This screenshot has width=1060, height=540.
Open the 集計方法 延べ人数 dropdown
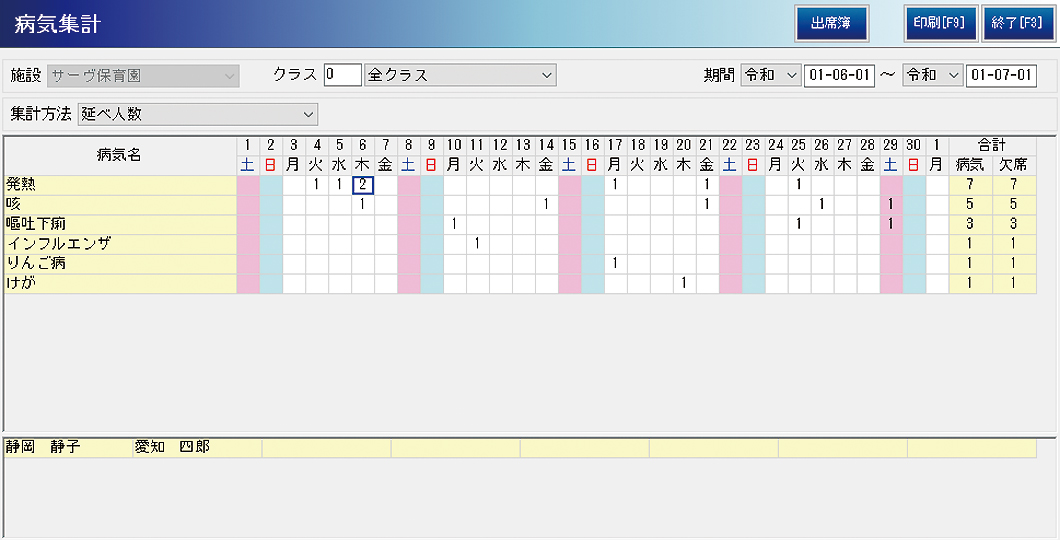pos(196,114)
